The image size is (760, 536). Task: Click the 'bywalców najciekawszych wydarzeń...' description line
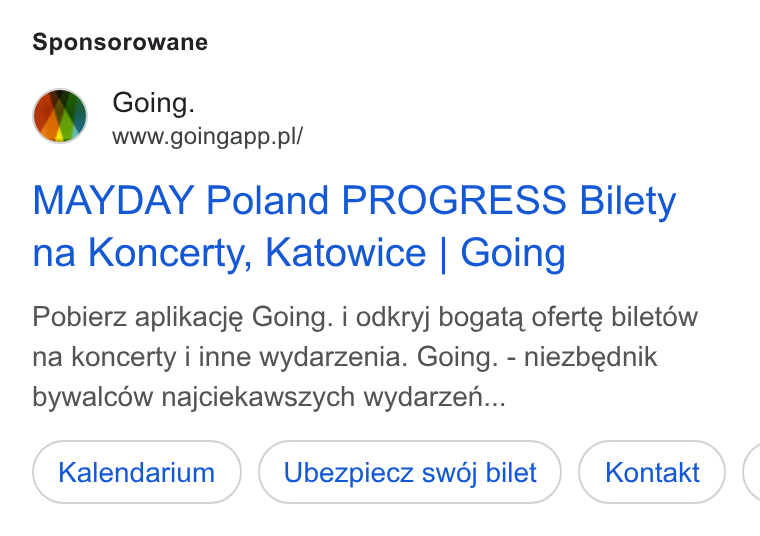click(x=269, y=397)
